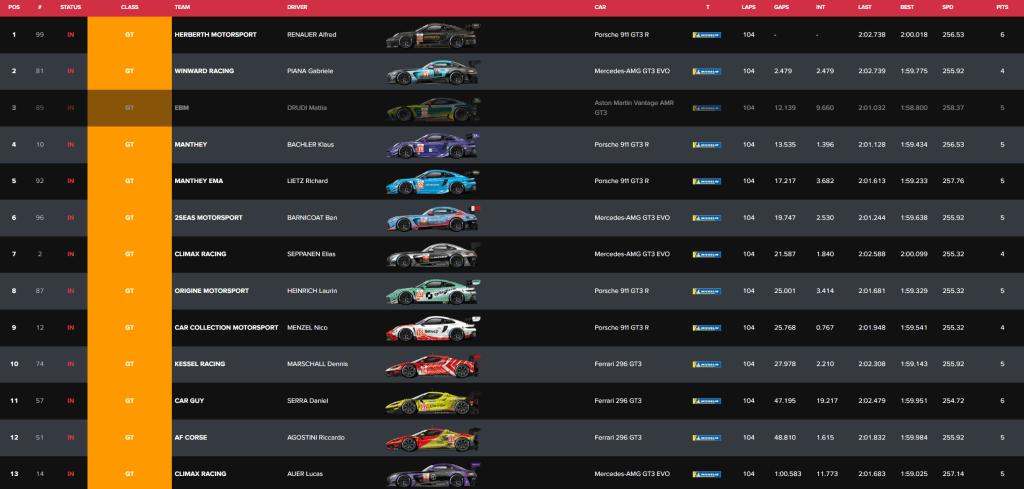Open the purple Manthey #10 Porsche image
Viewport: 1024px width, 489px height.
tap(433, 145)
